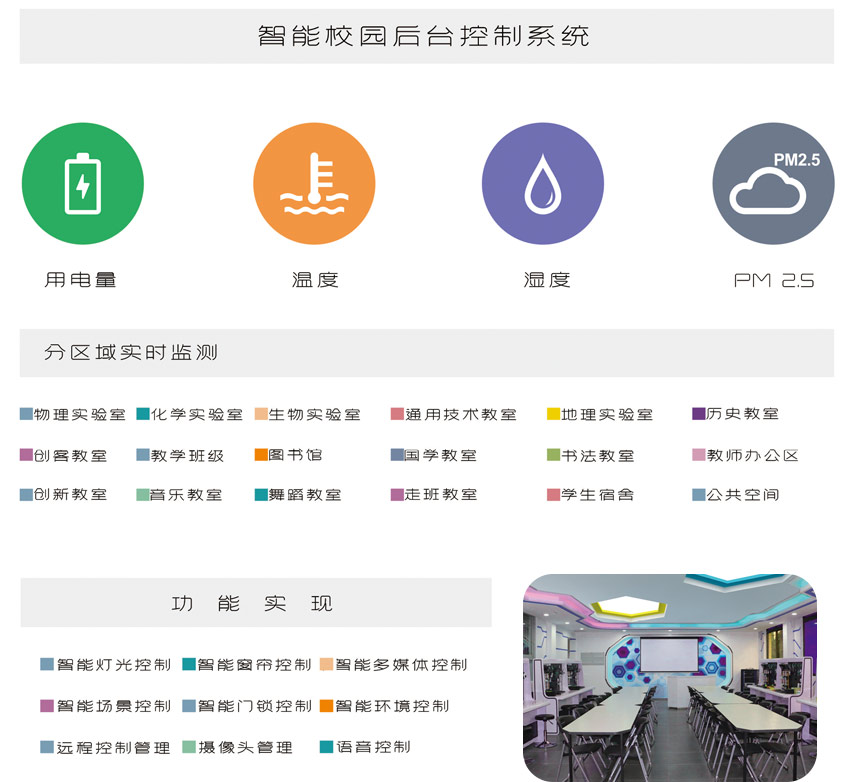The image size is (858, 782).
Task: Click the purple swatch beside 历史教室
Action: coord(698,414)
